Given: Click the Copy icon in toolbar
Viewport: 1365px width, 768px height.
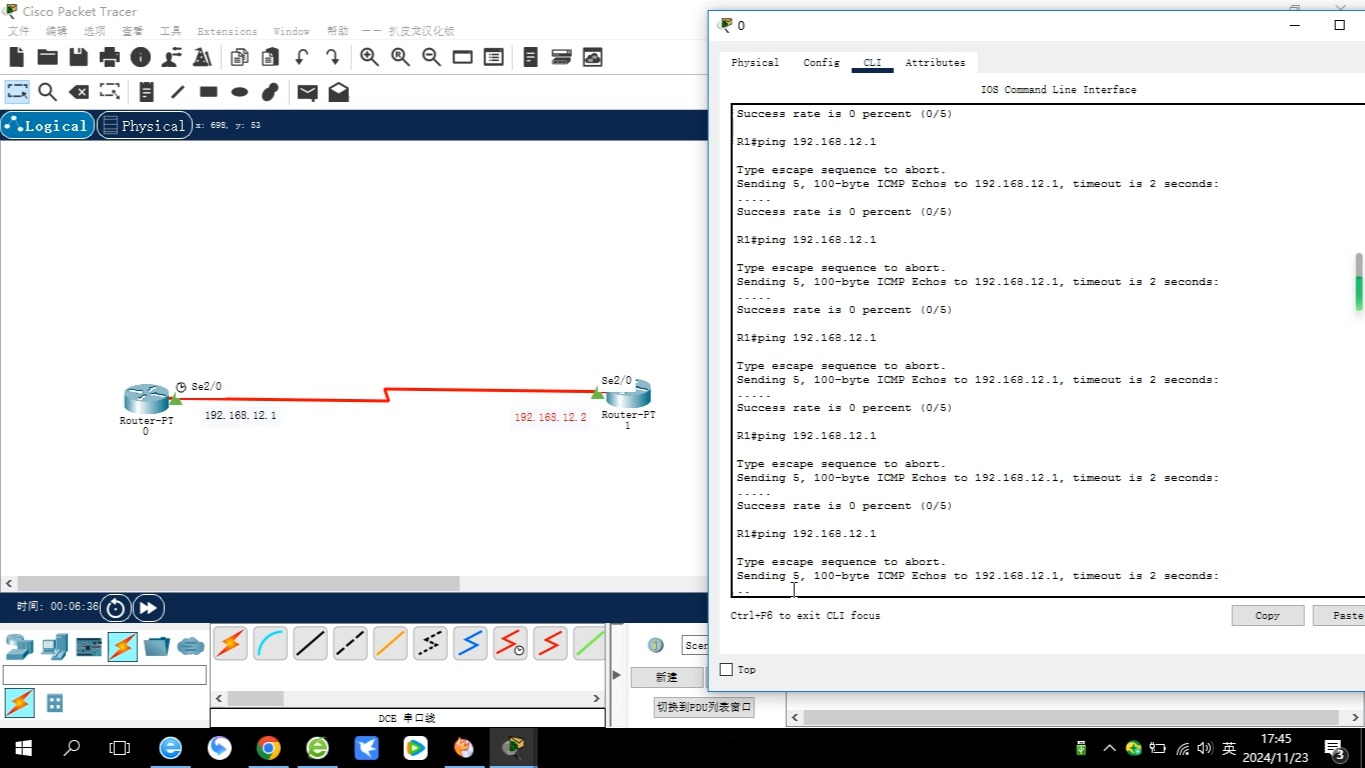Looking at the screenshot, I should point(239,57).
